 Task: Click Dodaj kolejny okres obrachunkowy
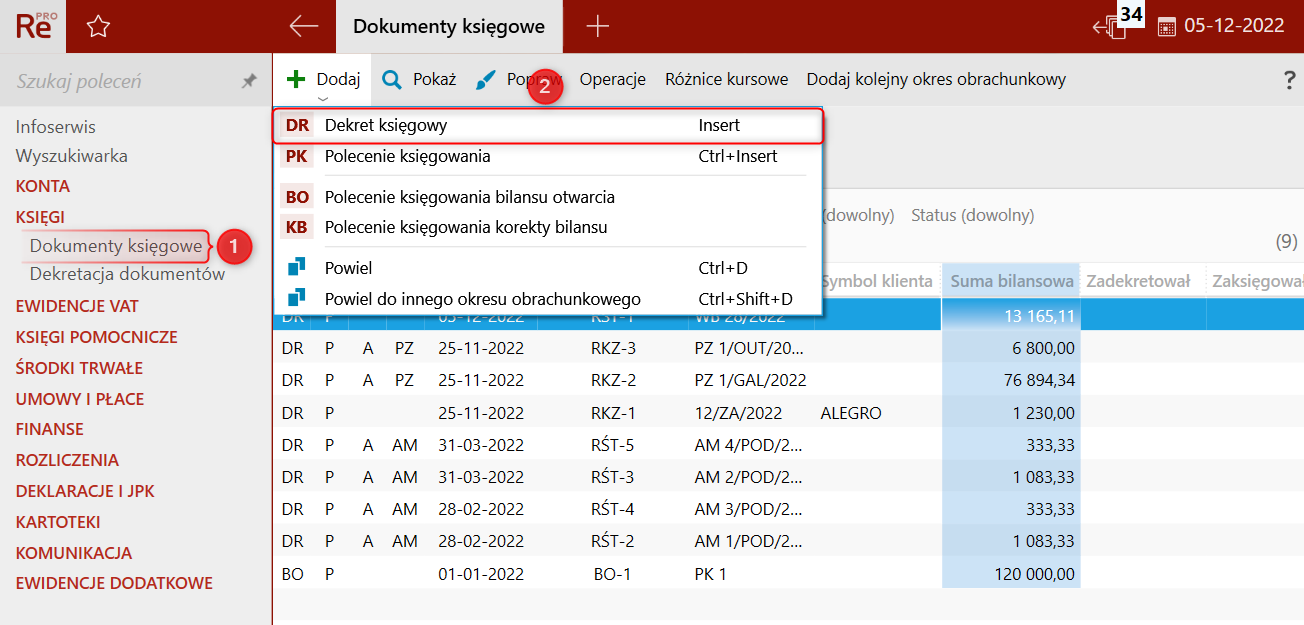click(x=936, y=80)
